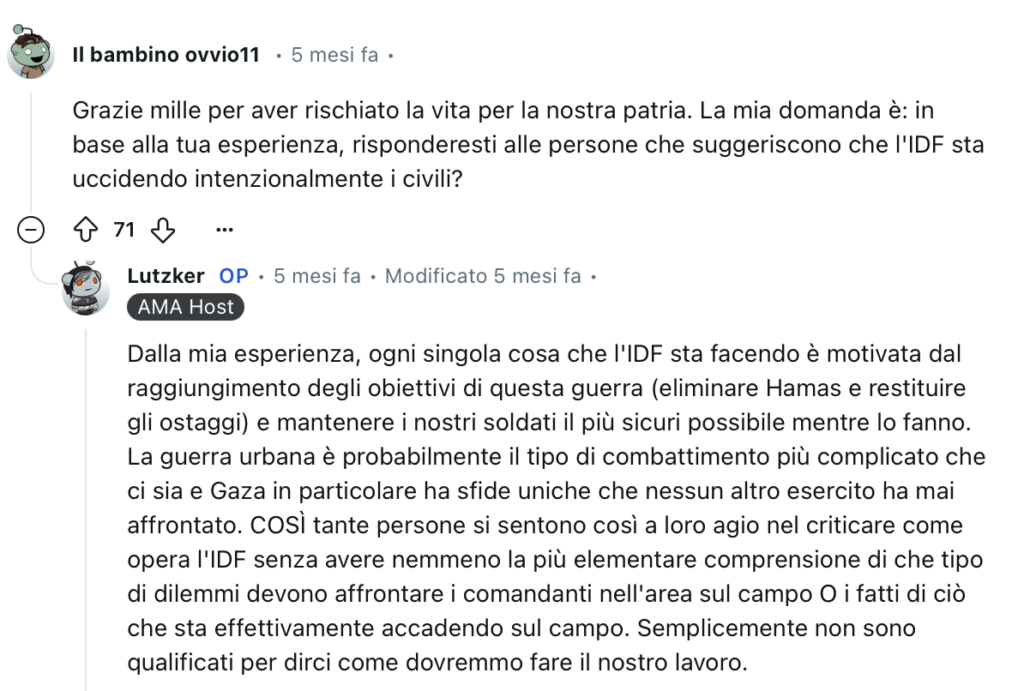Click the AMA Host badge

click(x=186, y=308)
